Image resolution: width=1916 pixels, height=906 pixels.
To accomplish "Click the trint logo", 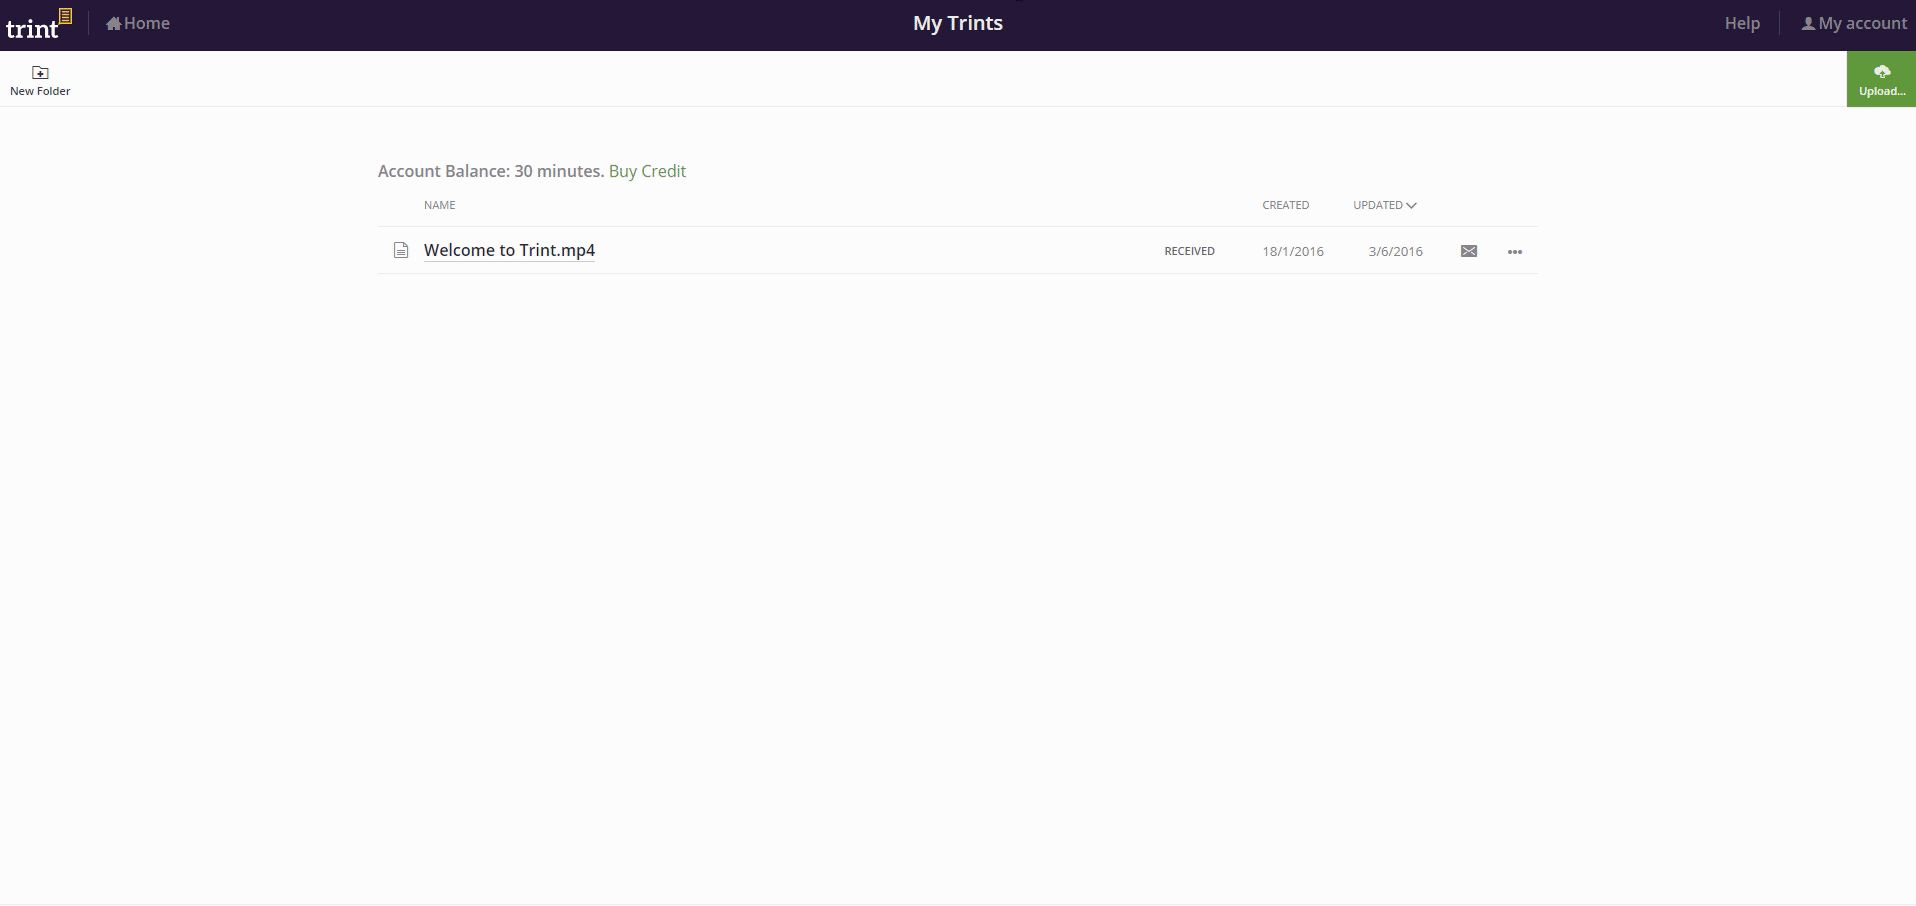I will click(38, 24).
